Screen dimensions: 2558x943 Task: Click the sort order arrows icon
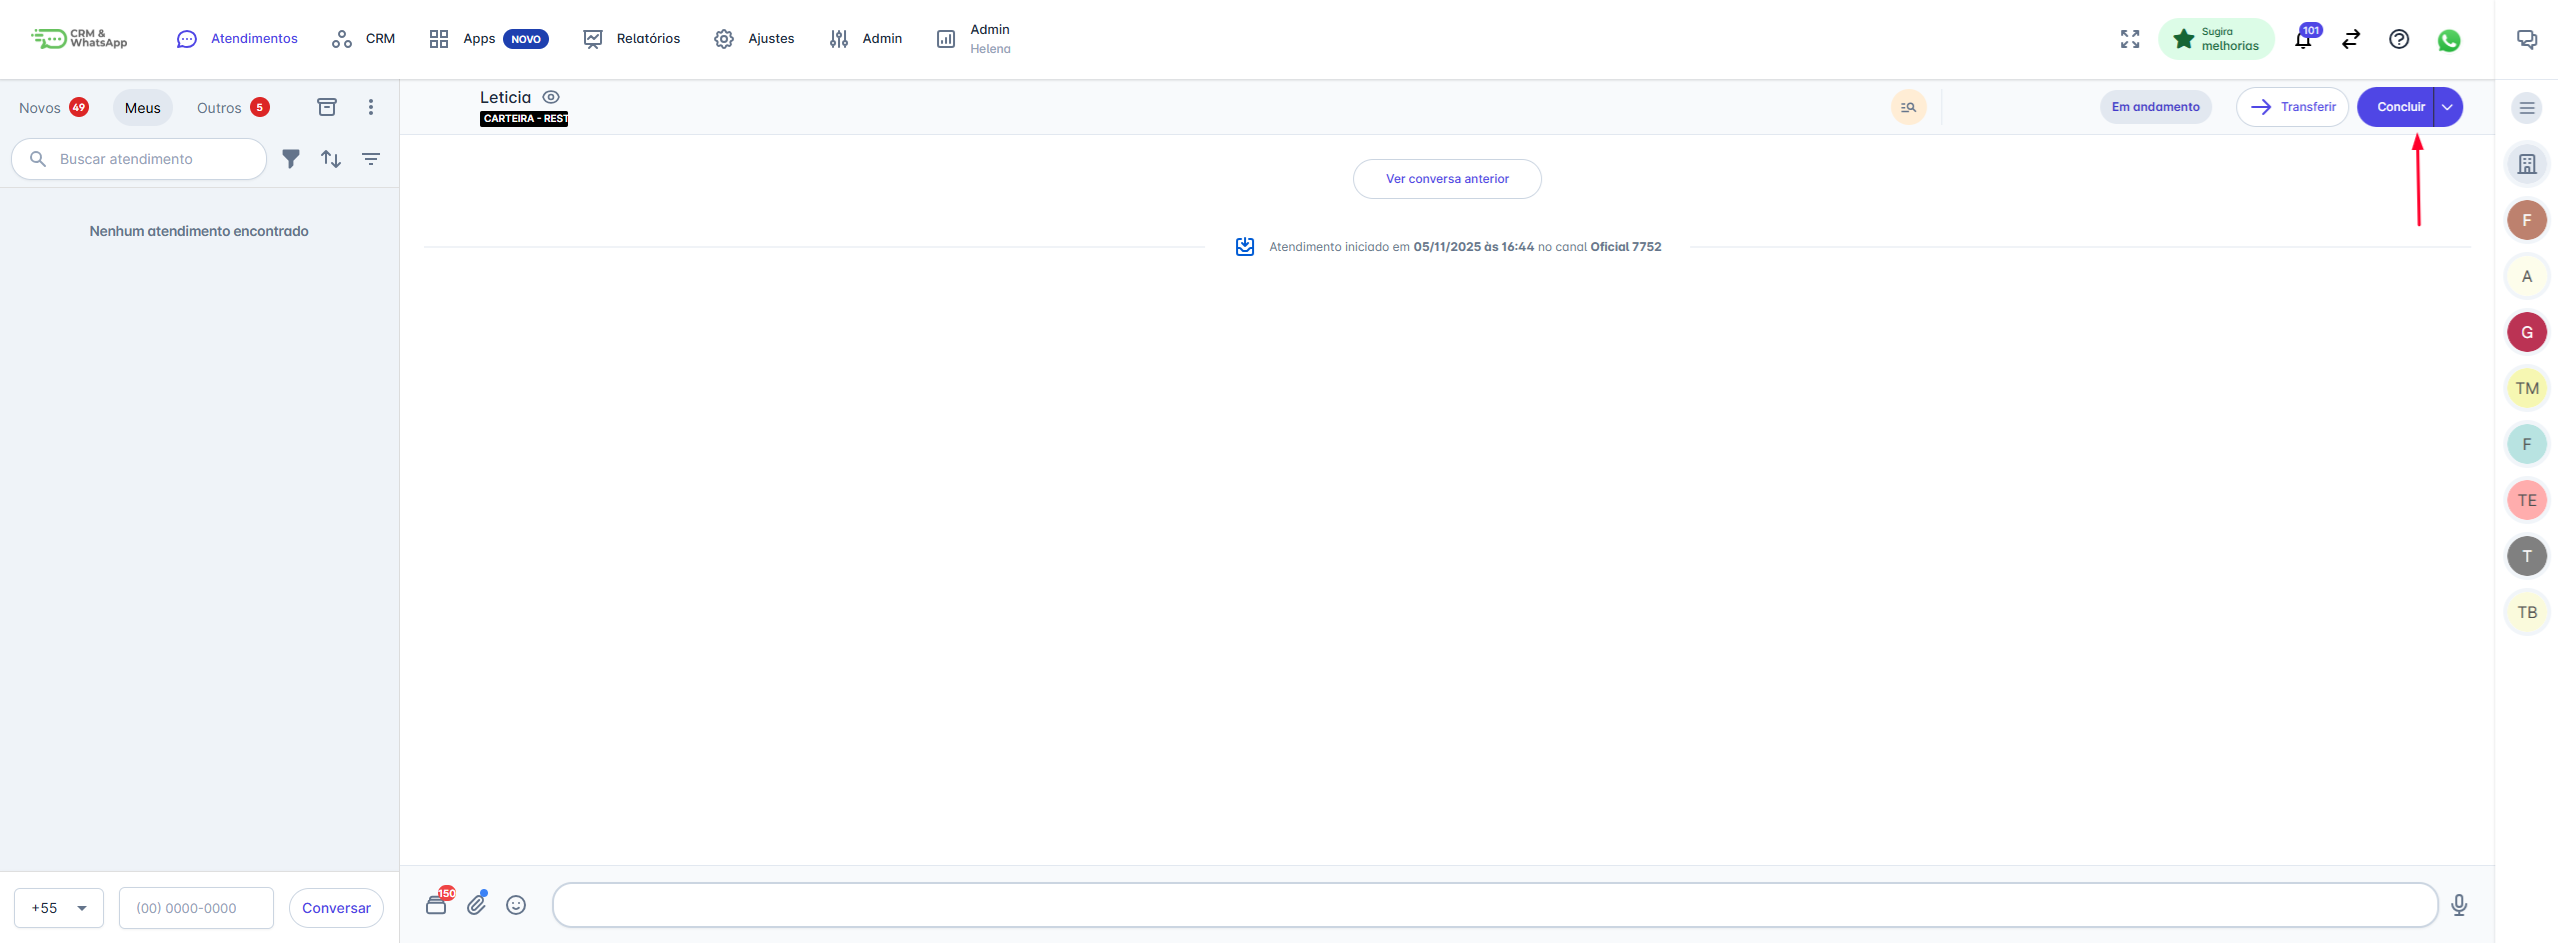pyautogui.click(x=331, y=159)
